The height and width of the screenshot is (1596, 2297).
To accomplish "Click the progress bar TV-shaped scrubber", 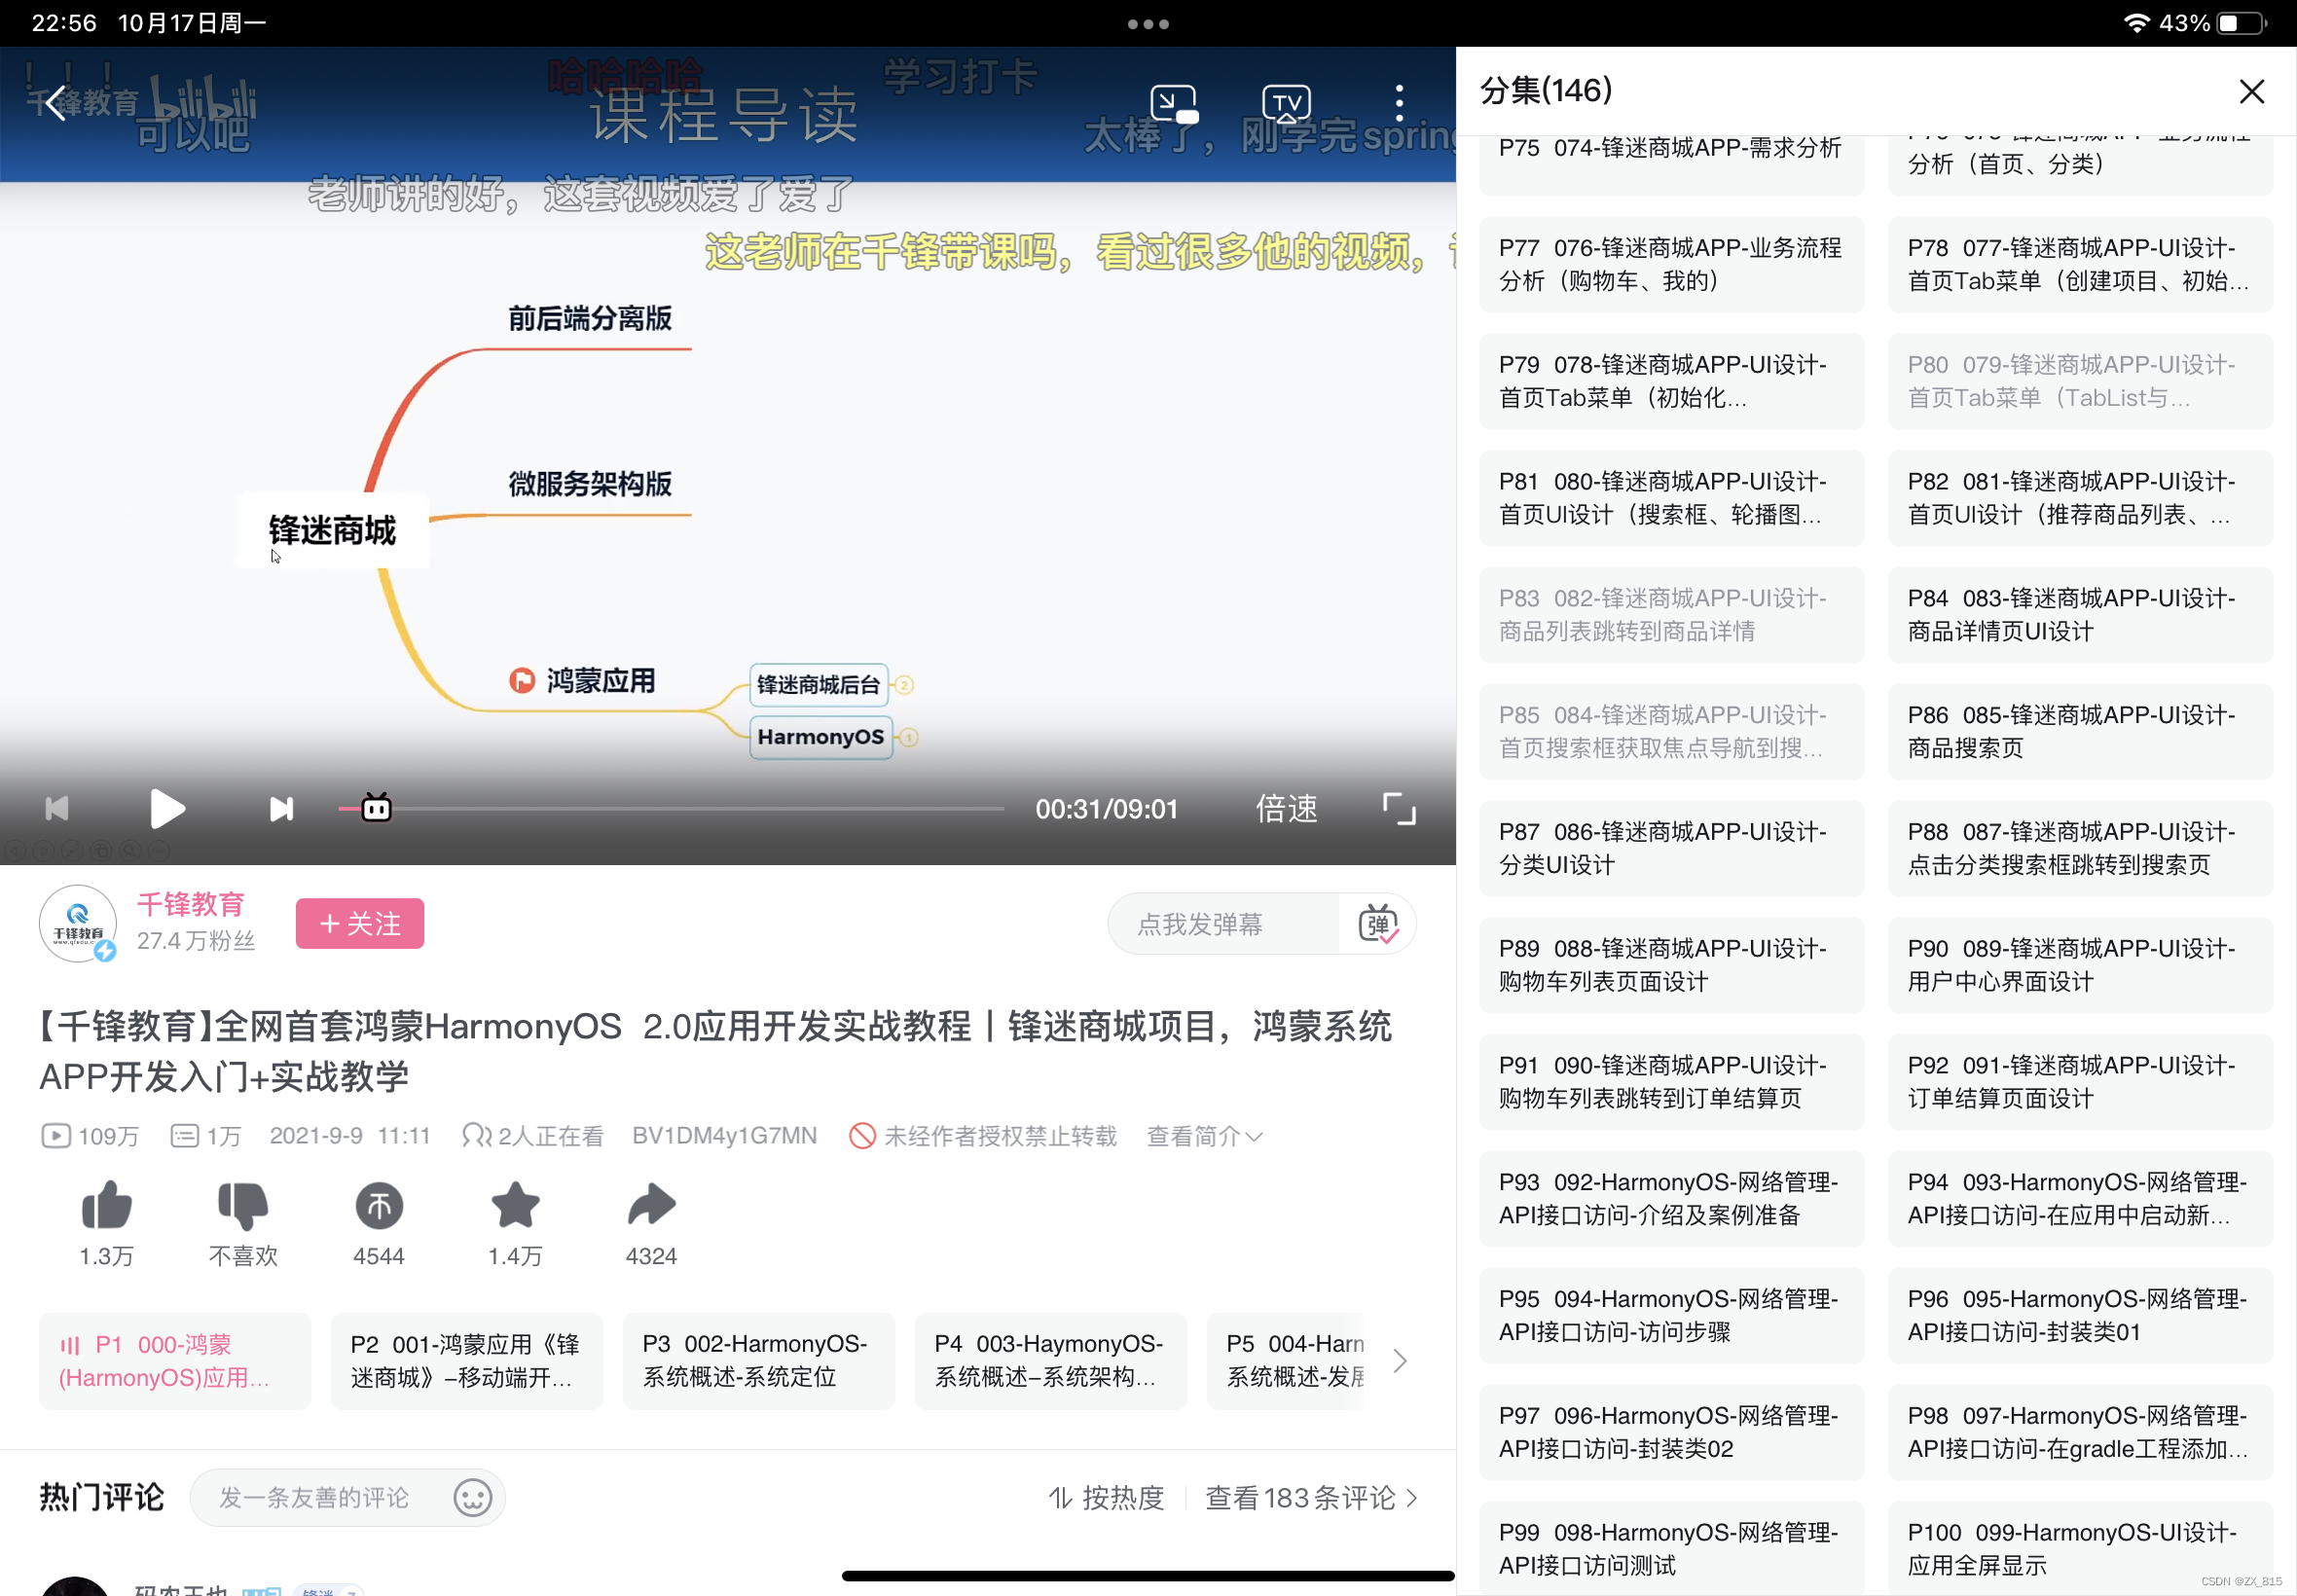I will (376, 807).
